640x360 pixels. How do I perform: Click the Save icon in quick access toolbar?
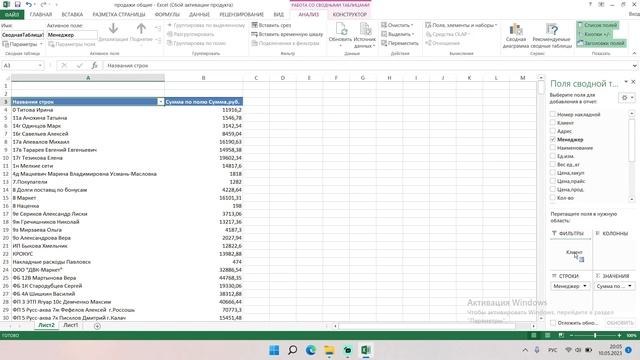point(18,4)
